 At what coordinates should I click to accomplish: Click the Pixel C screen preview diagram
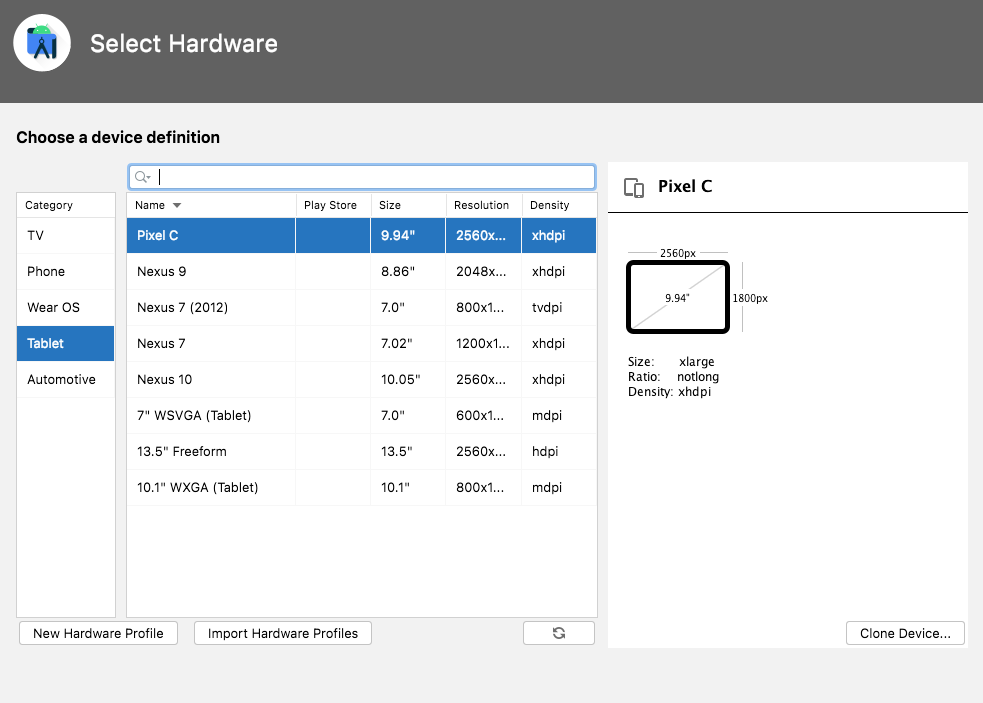[x=678, y=297]
